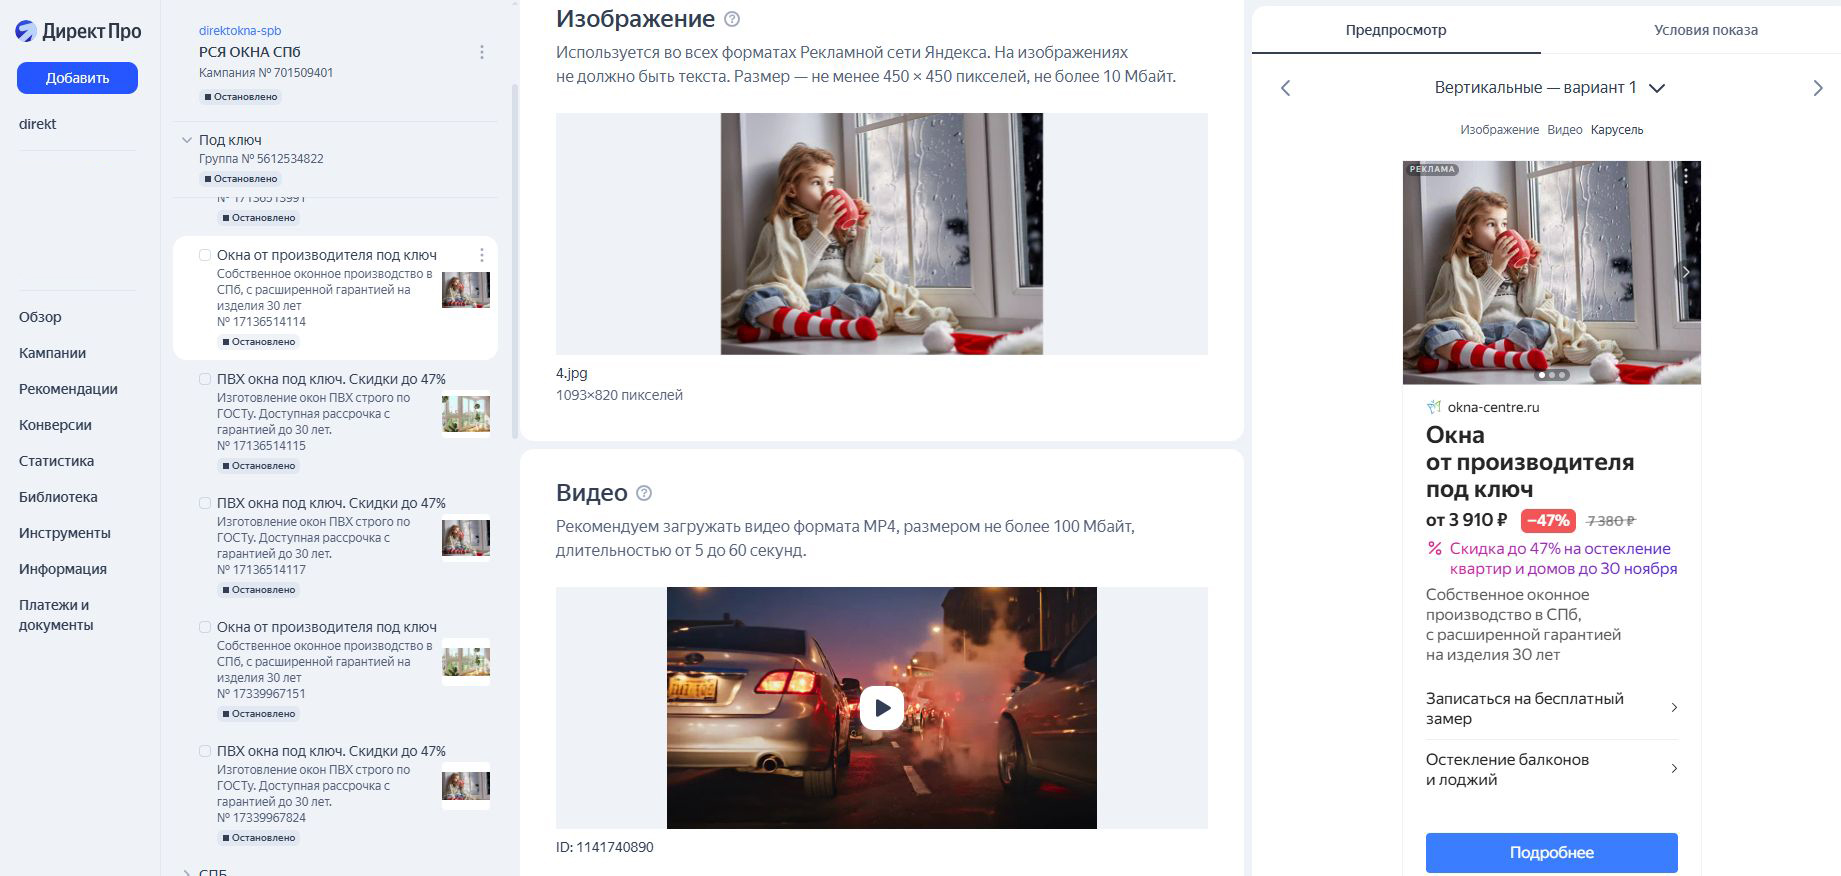The image size is (1841, 876).
Task: Play the traffic video preview
Action: click(x=881, y=708)
